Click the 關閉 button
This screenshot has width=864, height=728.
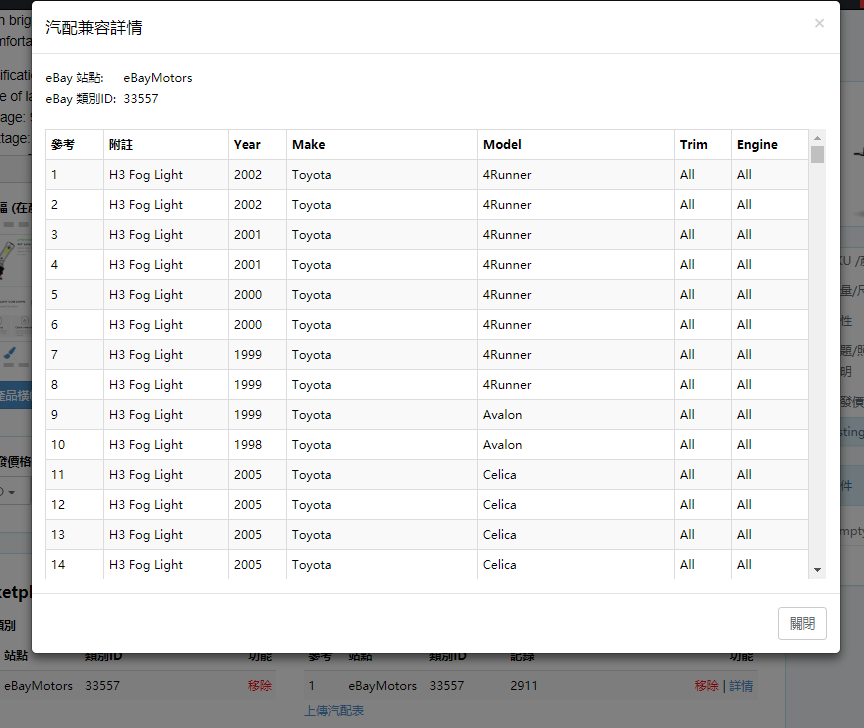802,623
